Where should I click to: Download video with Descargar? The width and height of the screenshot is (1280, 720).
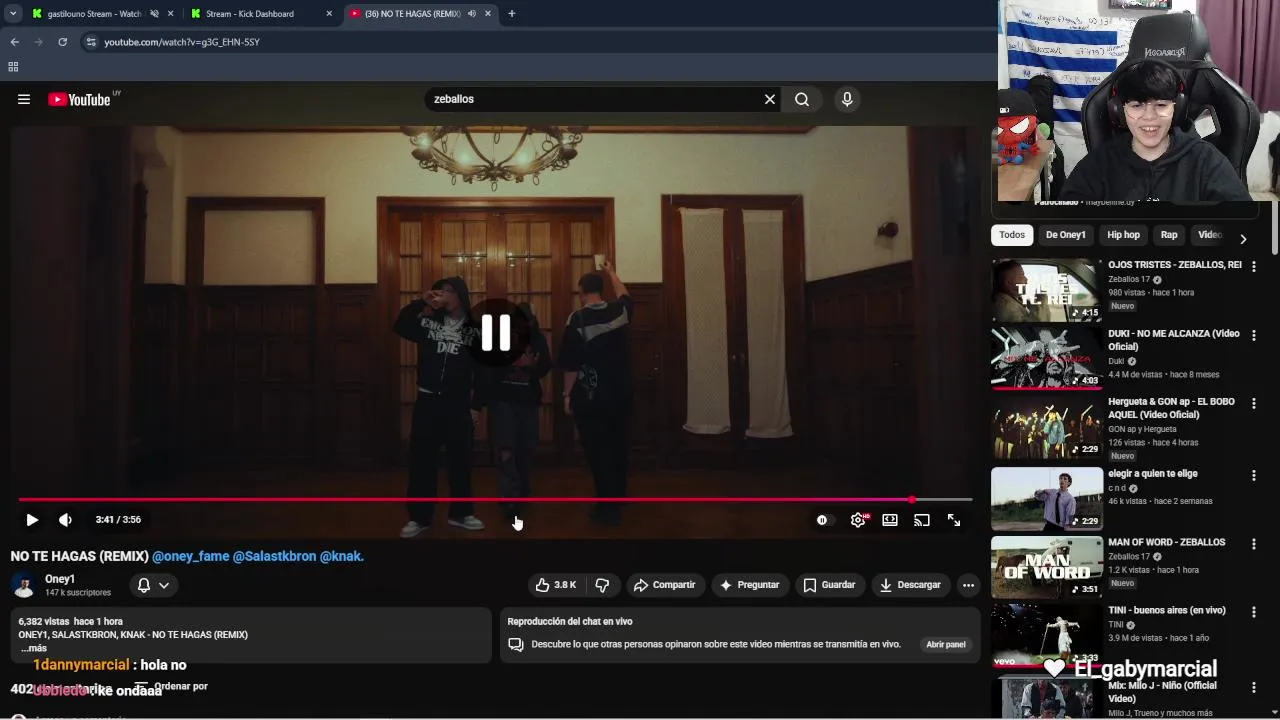[910, 585]
